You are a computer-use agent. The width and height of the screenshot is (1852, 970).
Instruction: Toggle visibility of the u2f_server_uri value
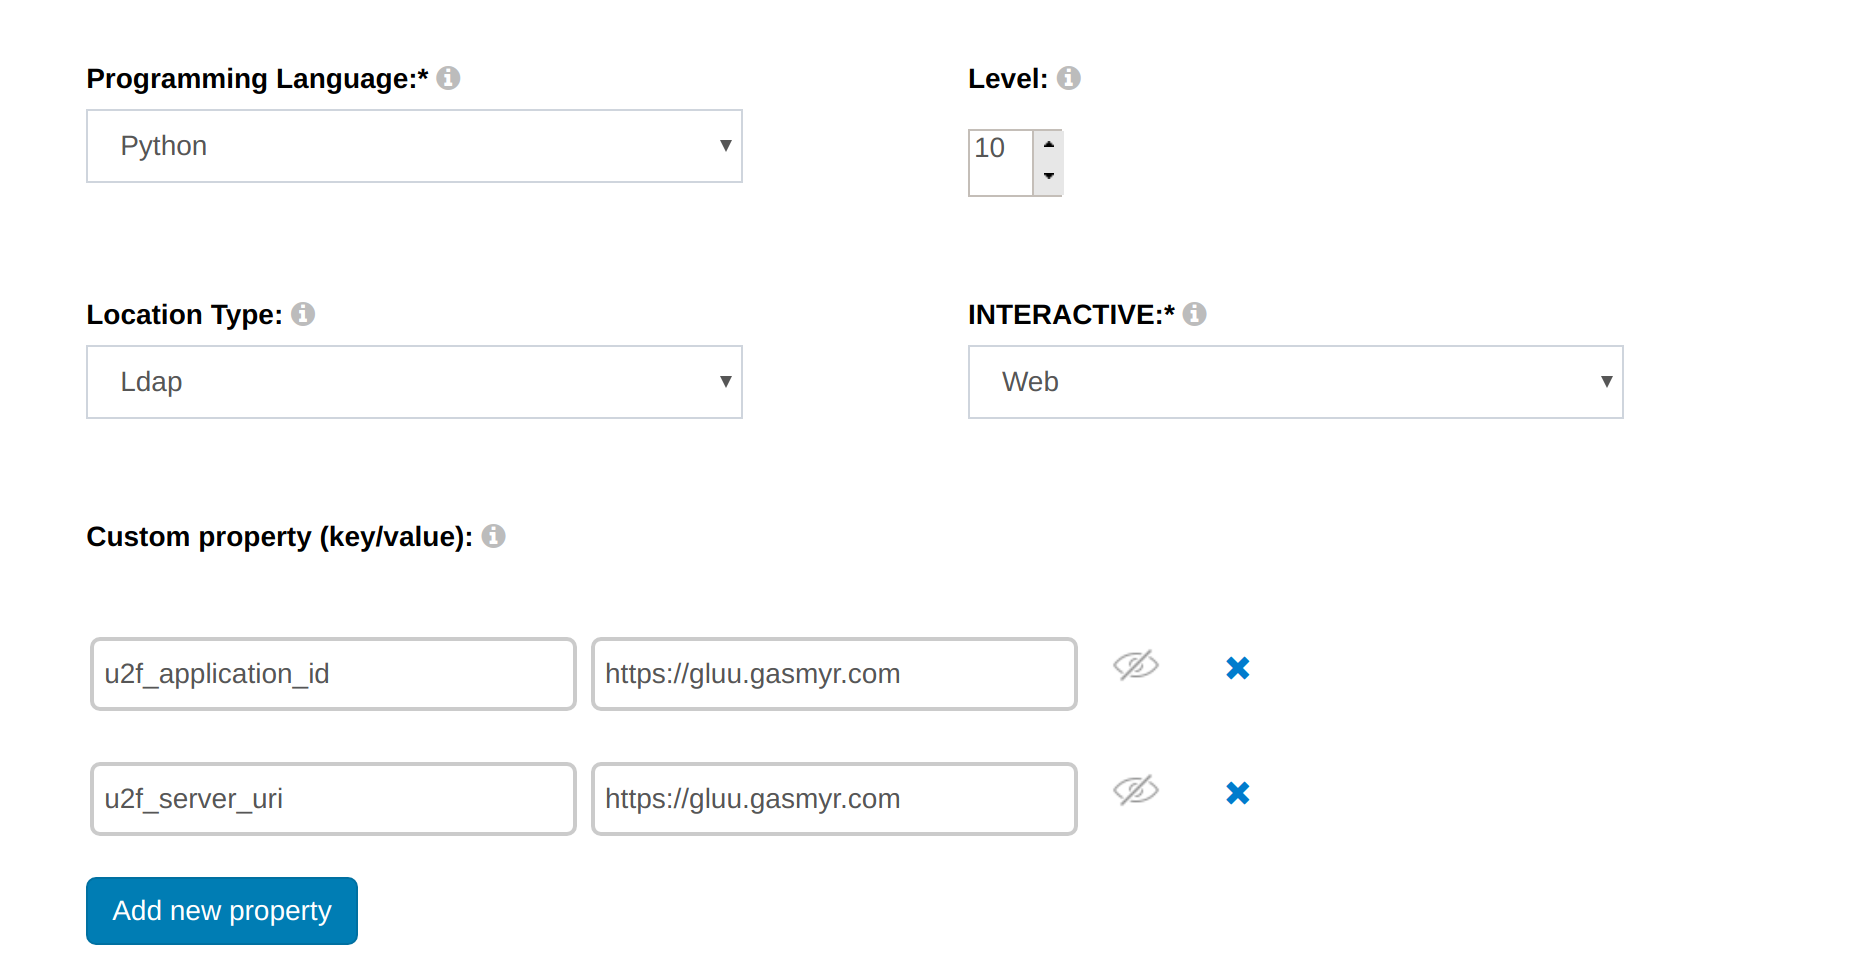pos(1137,789)
